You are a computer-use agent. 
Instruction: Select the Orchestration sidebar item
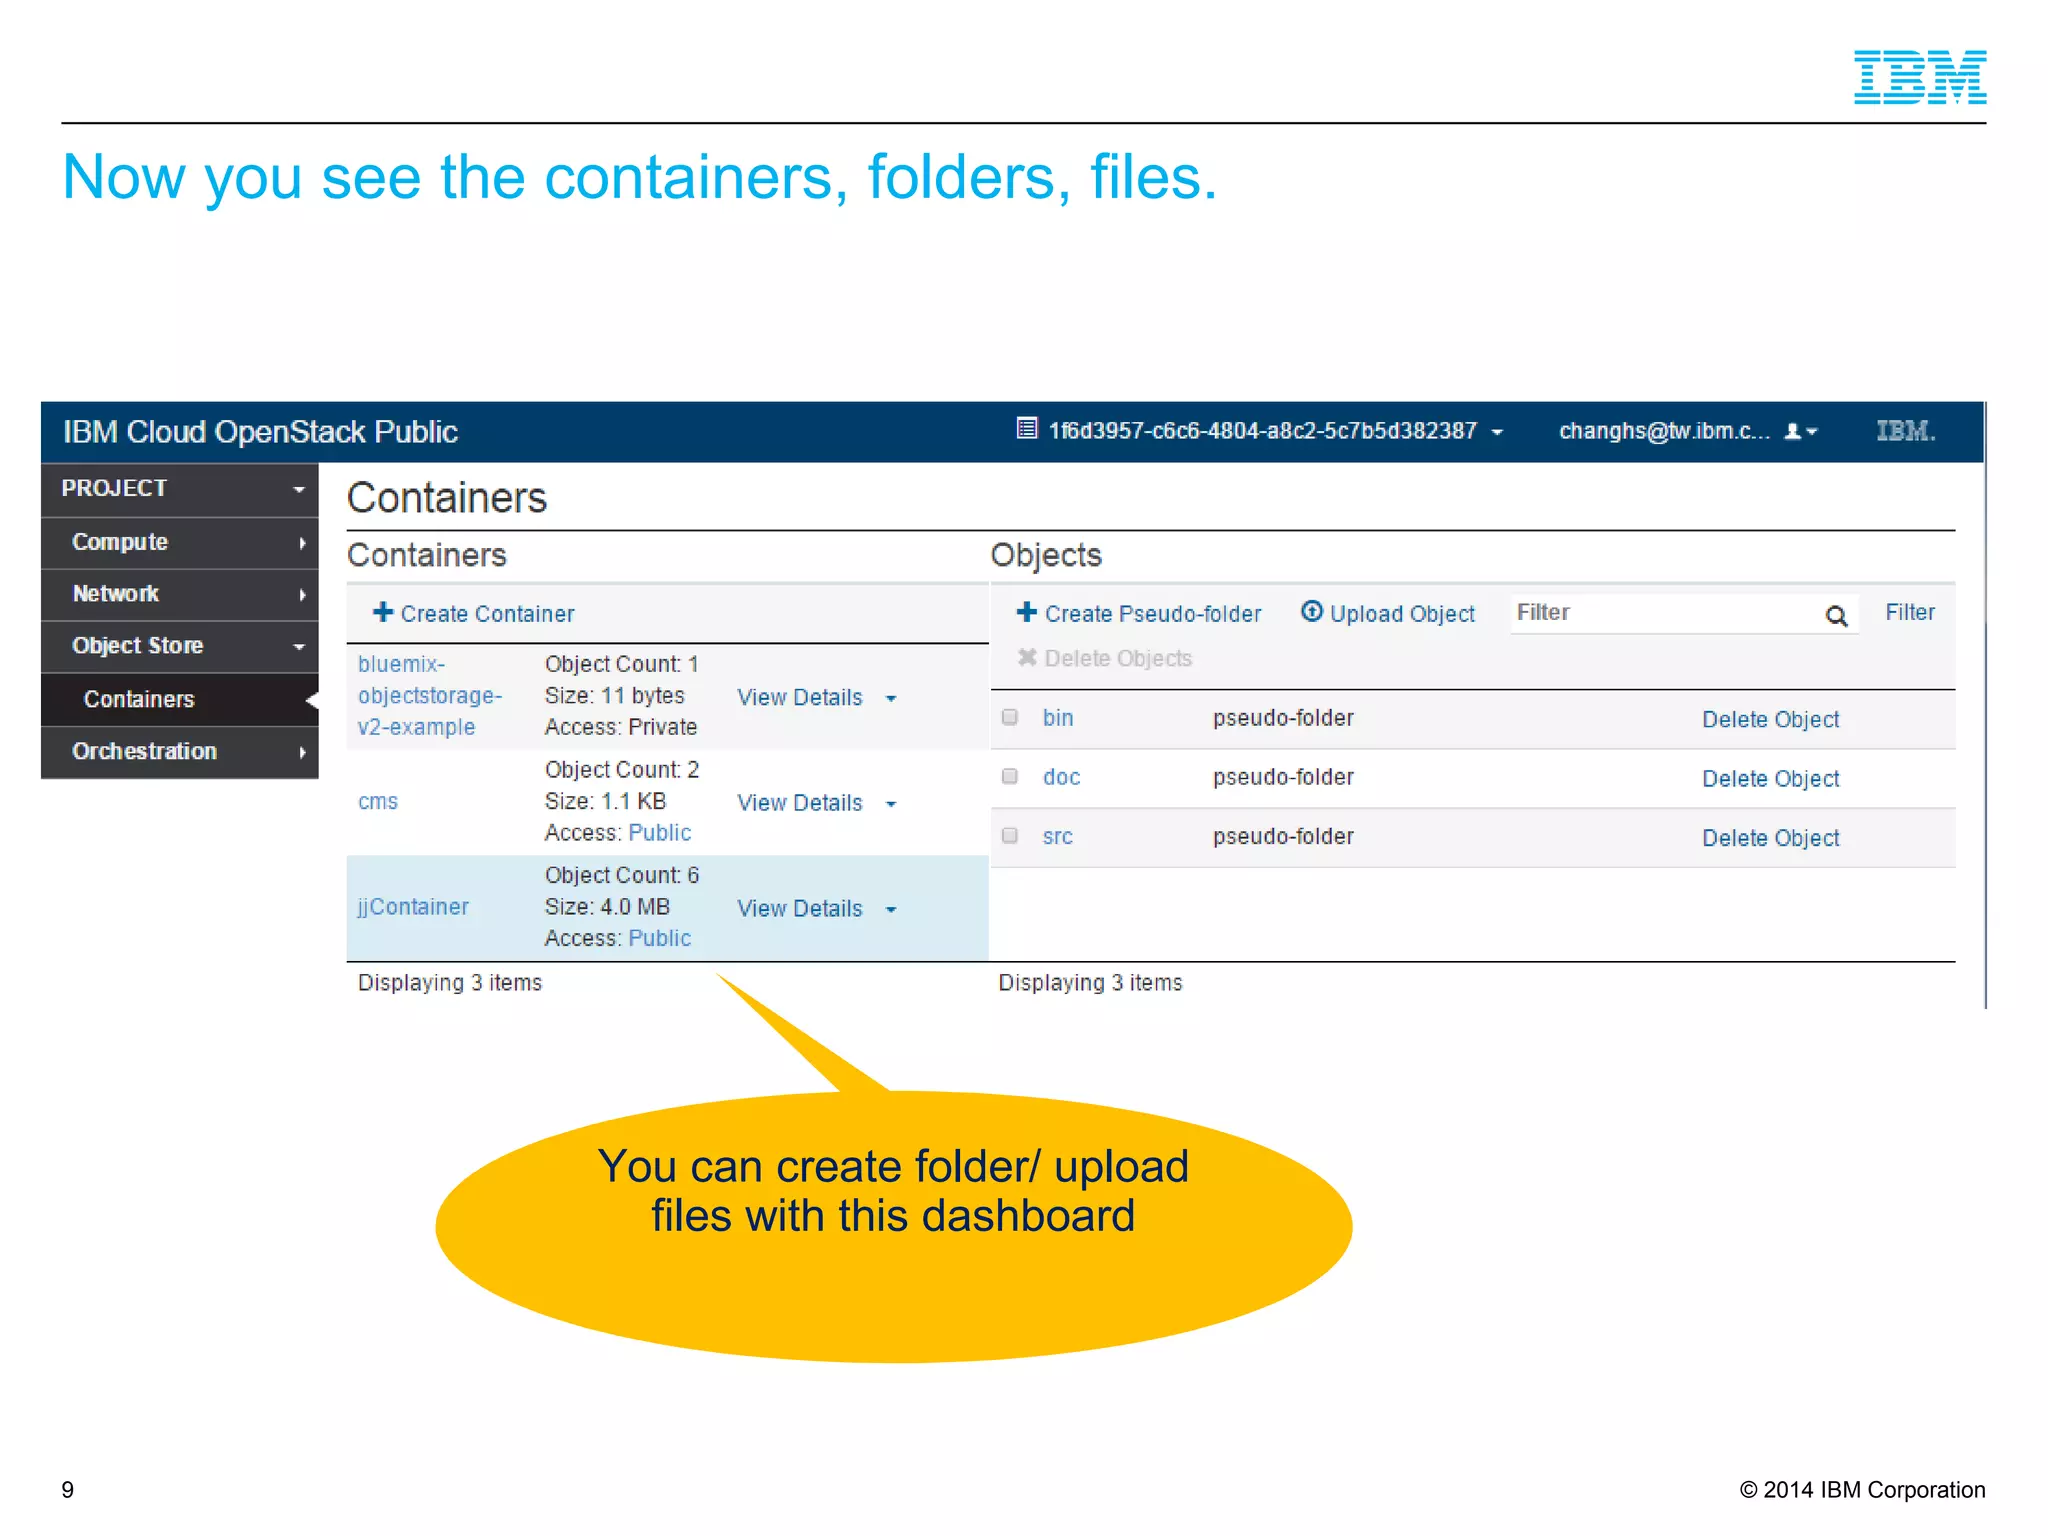(180, 752)
